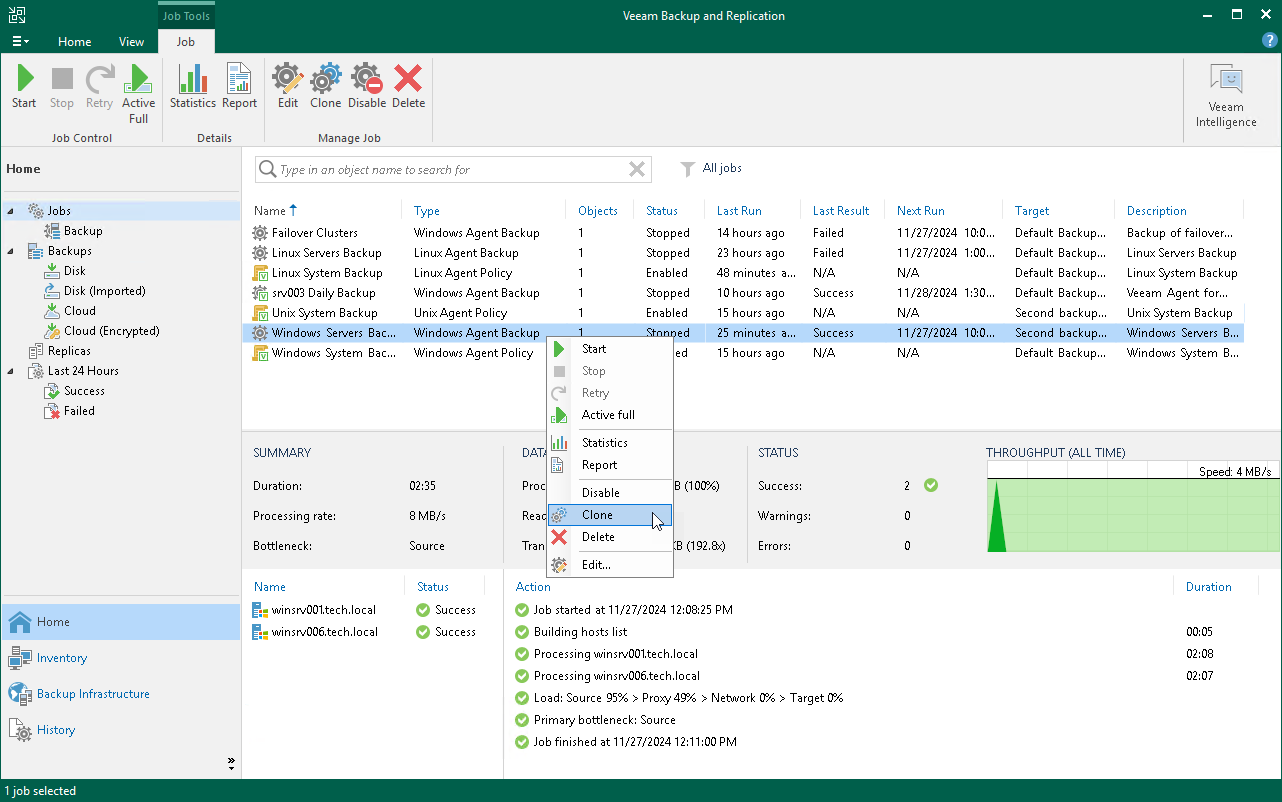This screenshot has height=802, width=1282.
Task: Open the All jobs filter
Action: click(711, 168)
